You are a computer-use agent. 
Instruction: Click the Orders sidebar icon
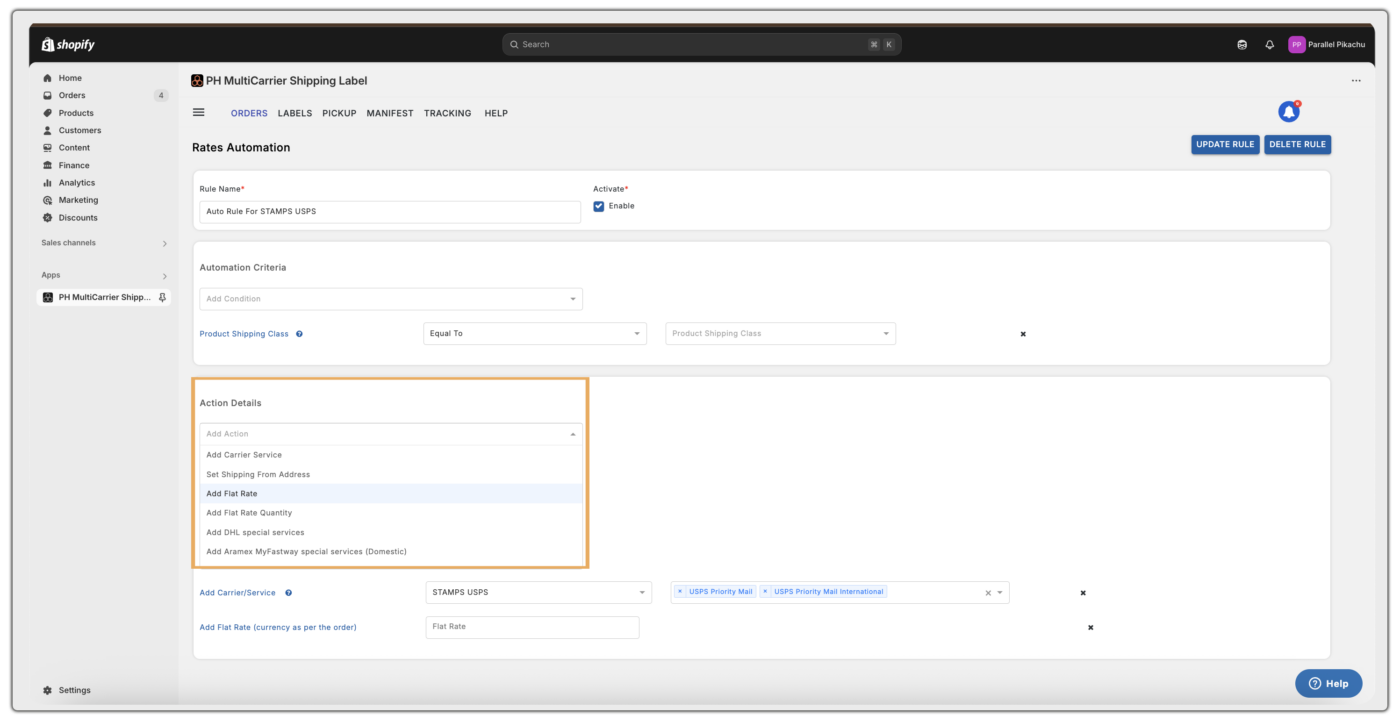(47, 95)
